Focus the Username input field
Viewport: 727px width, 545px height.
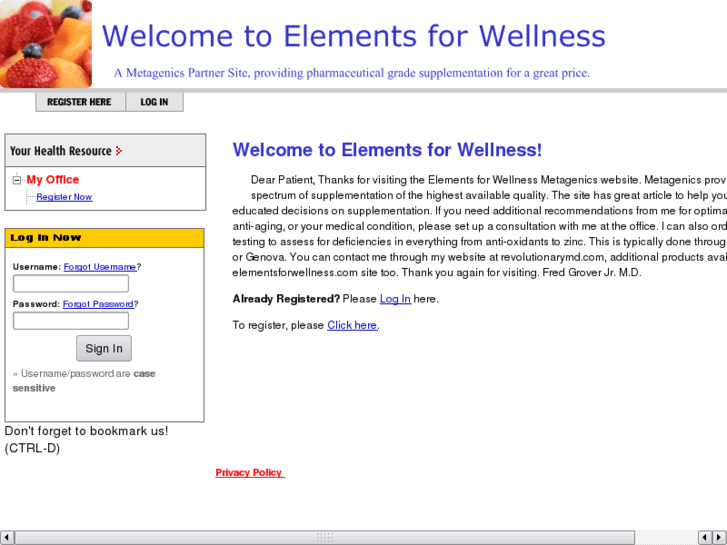(70, 283)
